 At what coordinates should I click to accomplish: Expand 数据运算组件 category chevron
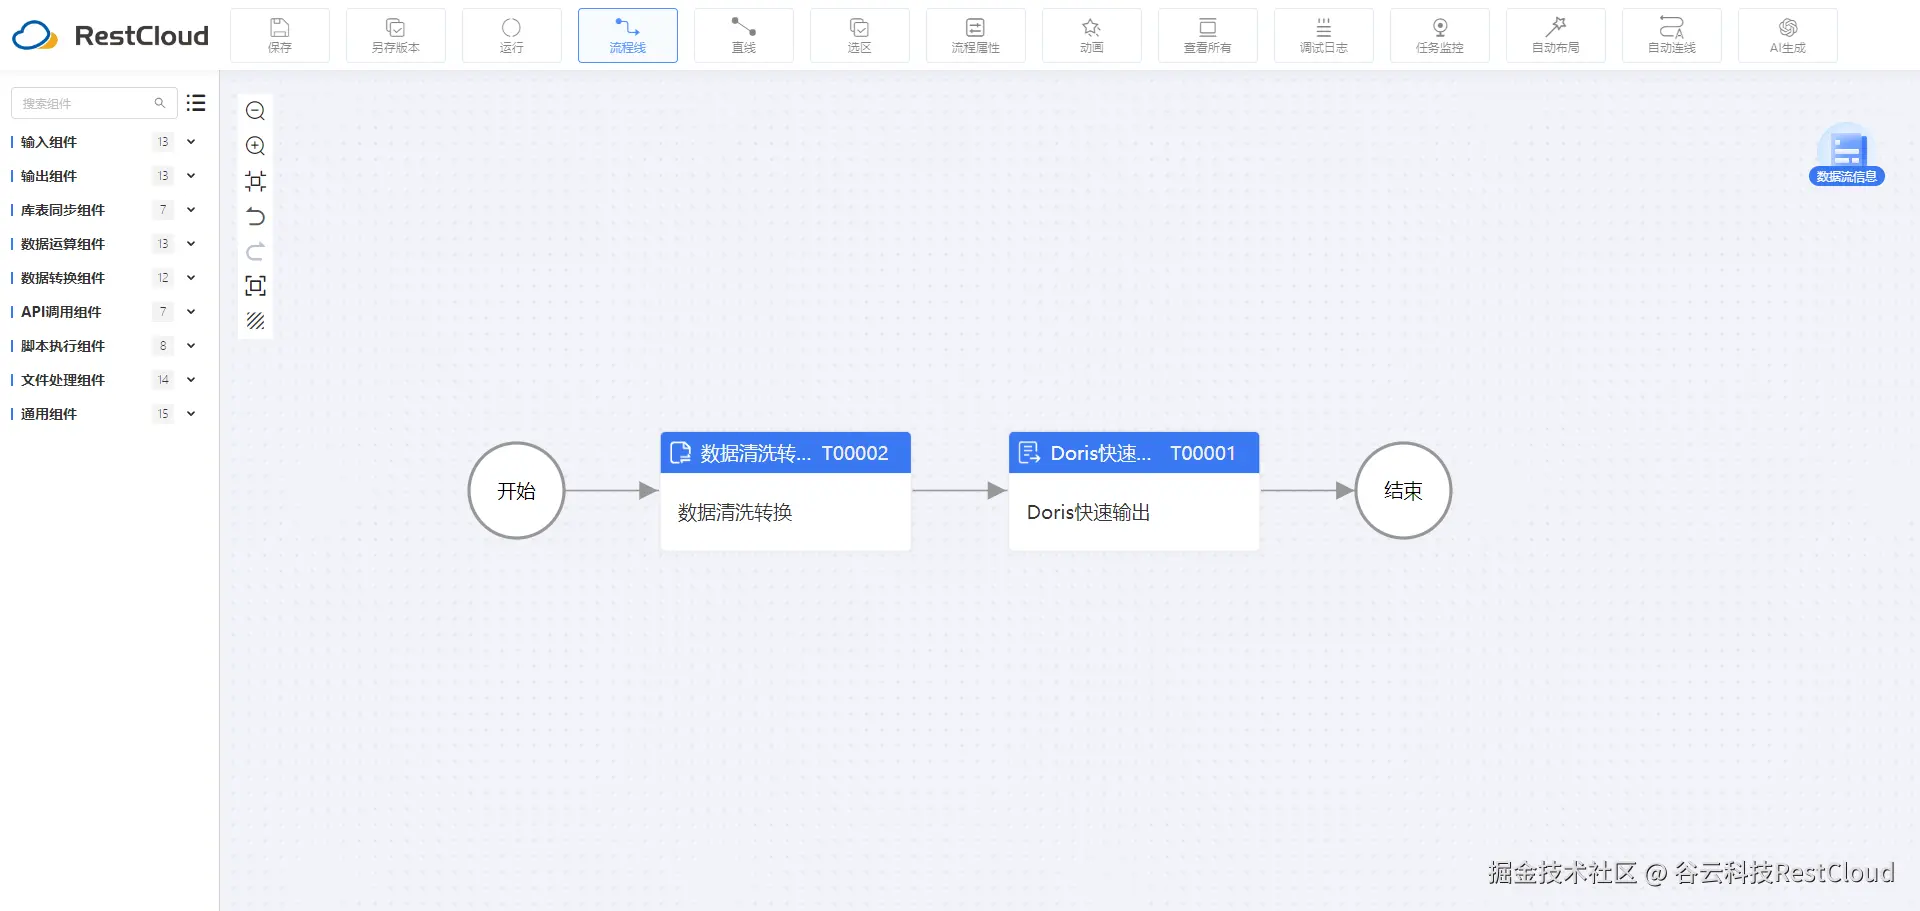[191, 244]
